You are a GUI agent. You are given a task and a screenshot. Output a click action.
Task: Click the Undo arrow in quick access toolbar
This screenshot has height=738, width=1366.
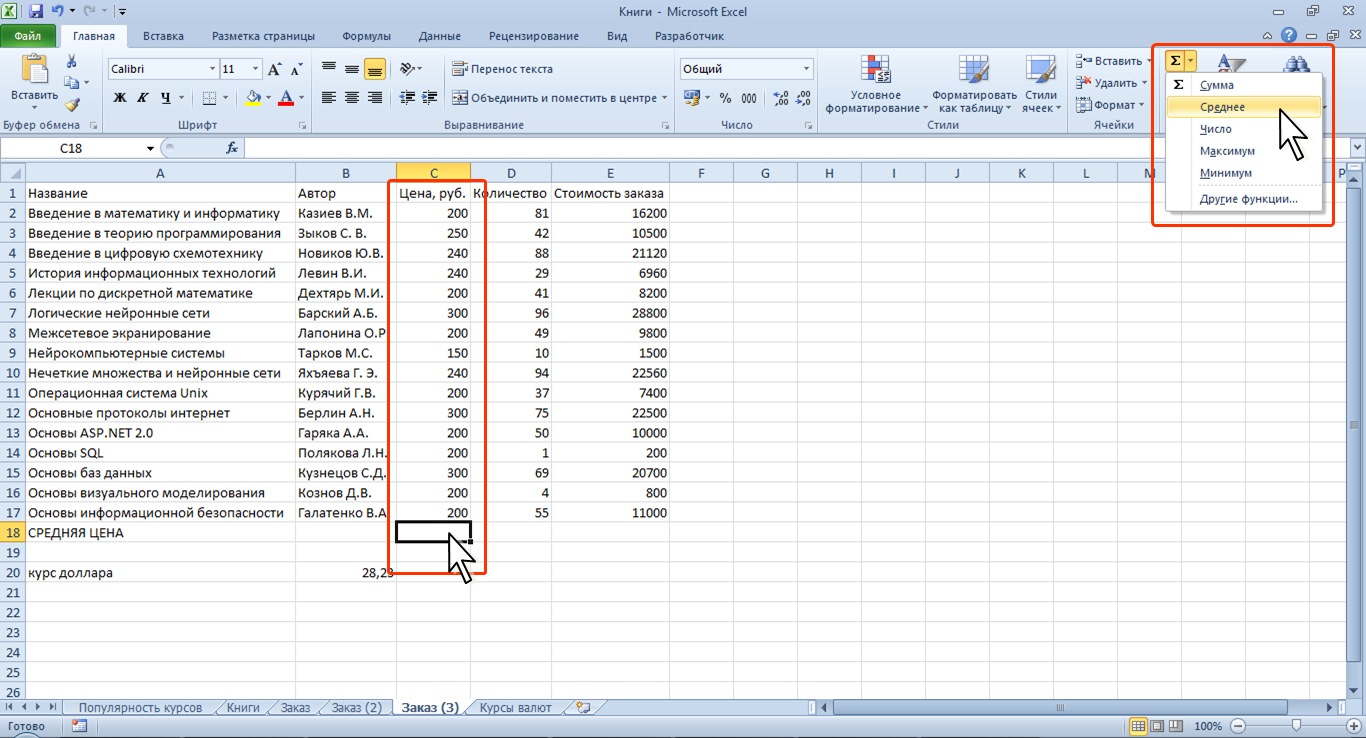[59, 12]
